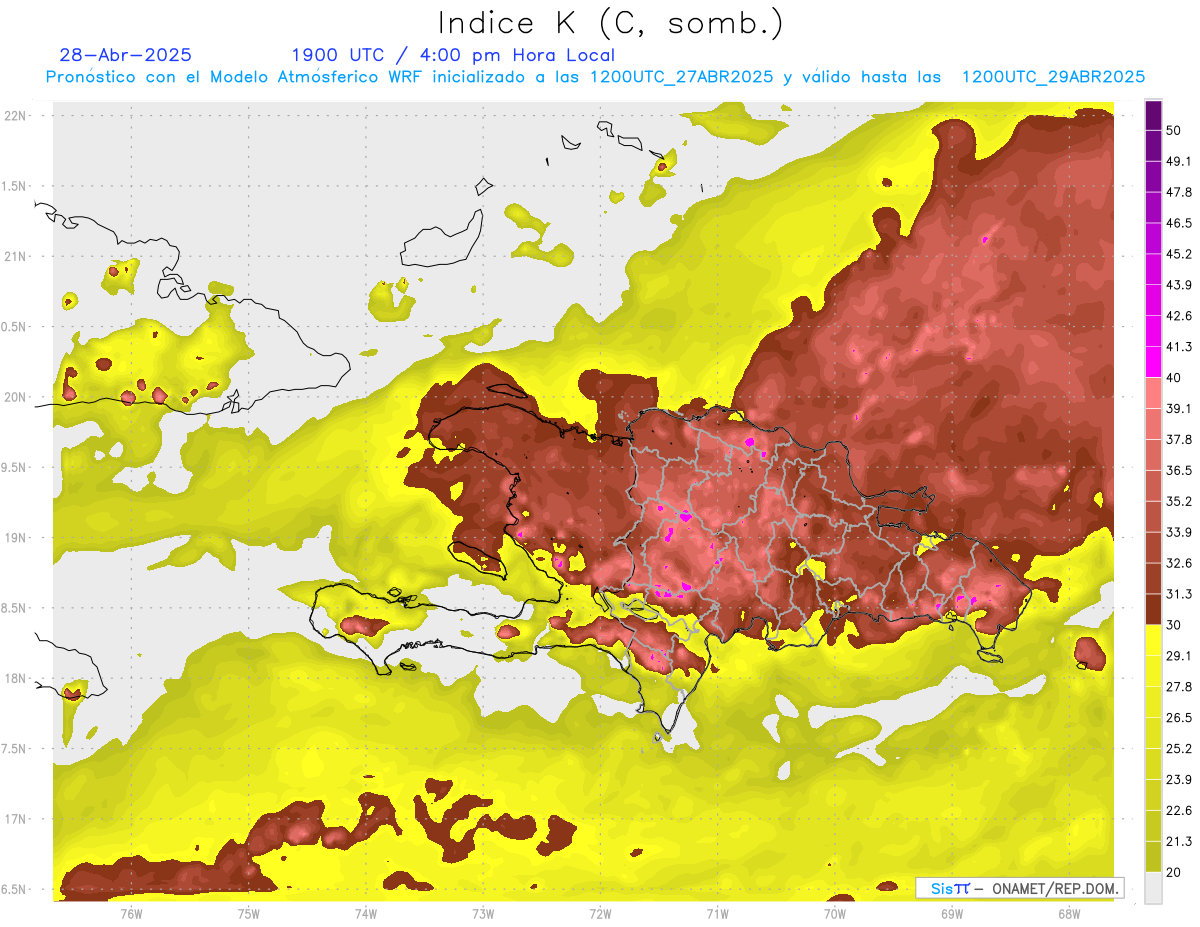Viewport: 1200px width, 927px height.
Task: Click the "17N" latitude axis label
Action: point(15,819)
